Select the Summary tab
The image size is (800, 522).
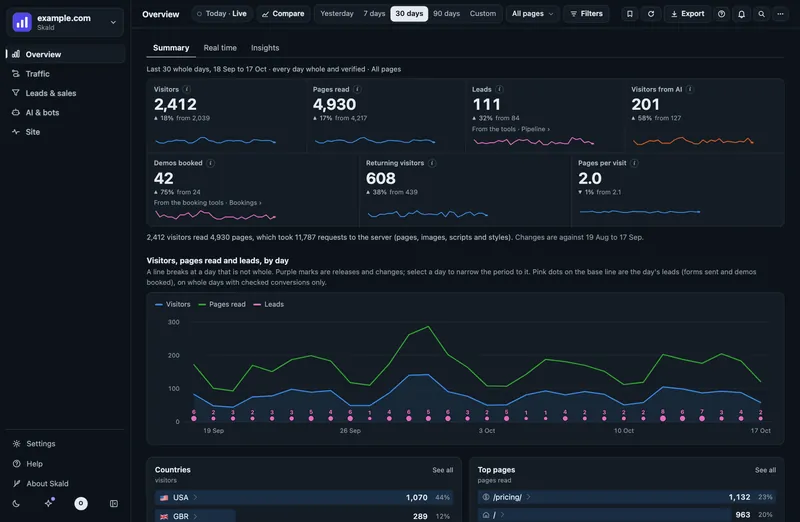tap(171, 48)
